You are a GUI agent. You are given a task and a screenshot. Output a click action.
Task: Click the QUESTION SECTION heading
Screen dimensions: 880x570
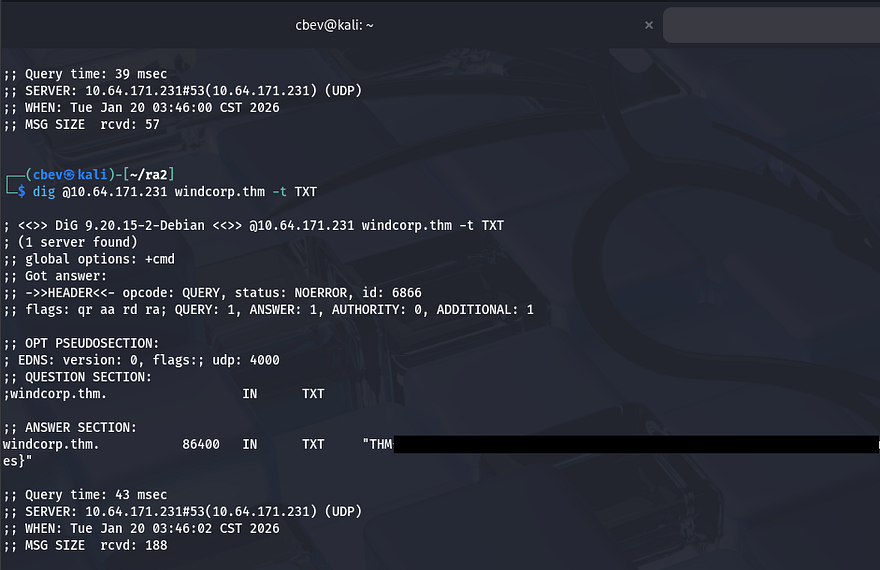tap(78, 377)
